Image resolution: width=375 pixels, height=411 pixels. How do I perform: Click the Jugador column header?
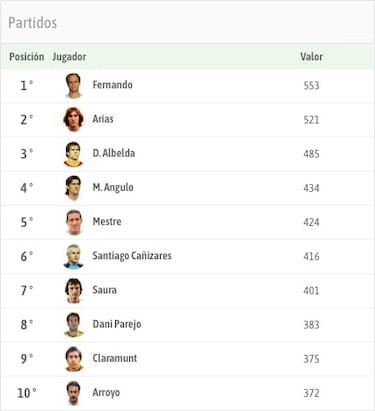click(69, 57)
